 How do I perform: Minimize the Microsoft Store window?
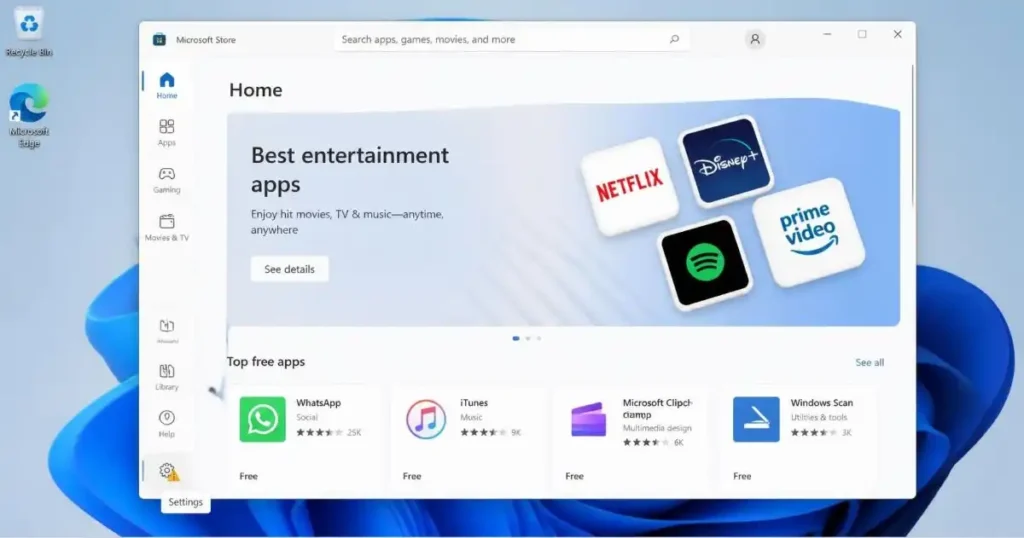(x=827, y=34)
